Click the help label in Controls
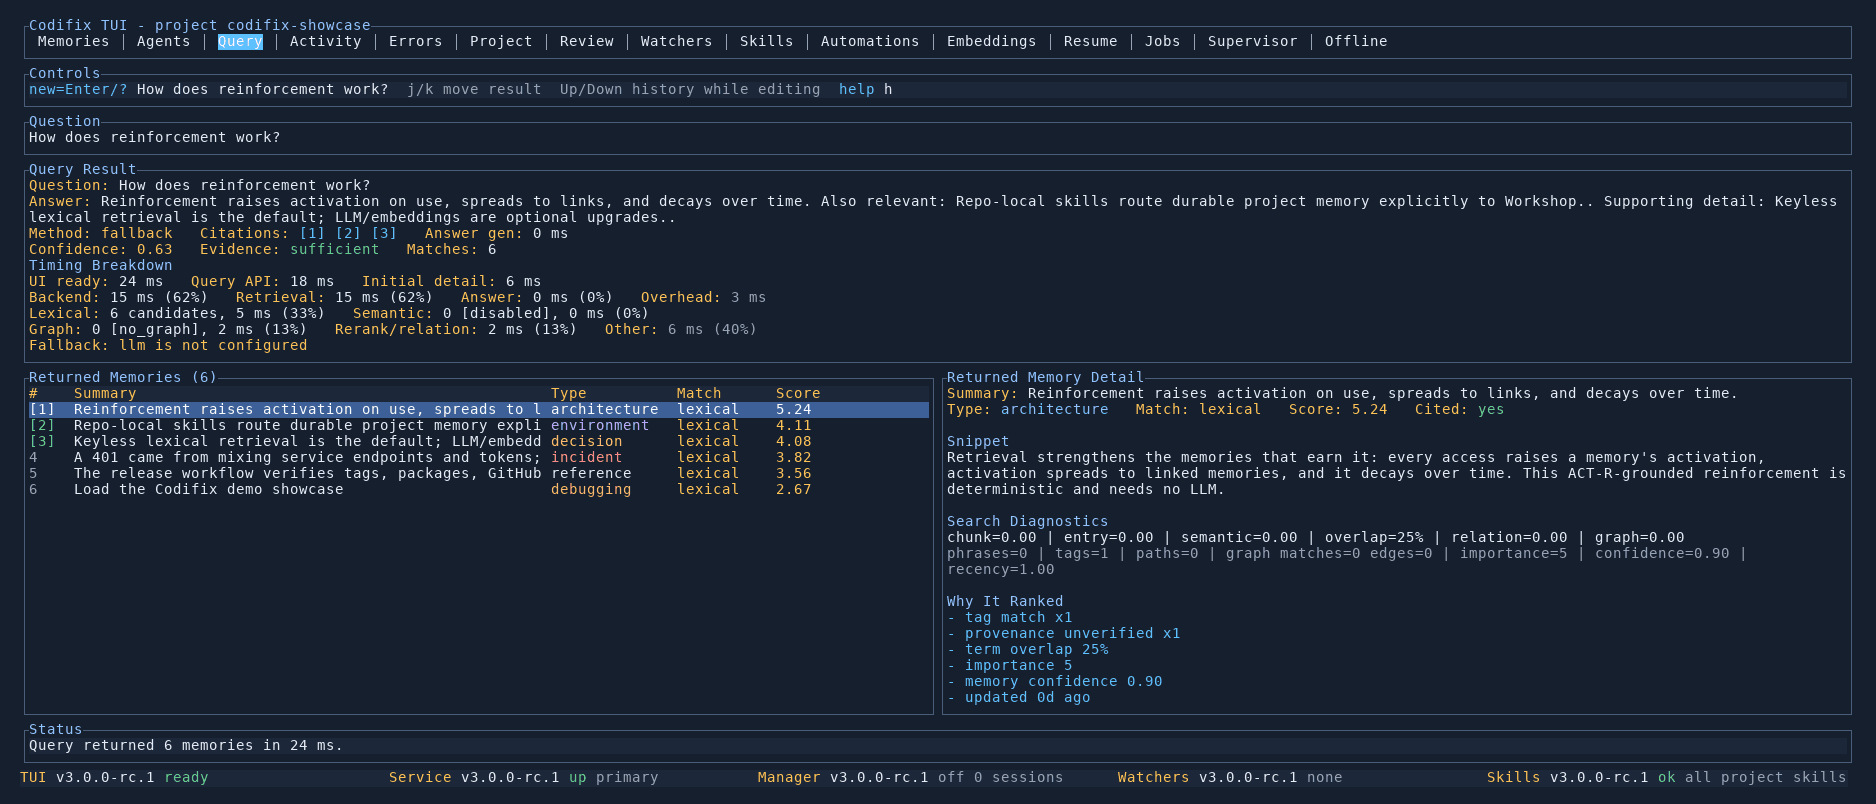 click(x=856, y=89)
